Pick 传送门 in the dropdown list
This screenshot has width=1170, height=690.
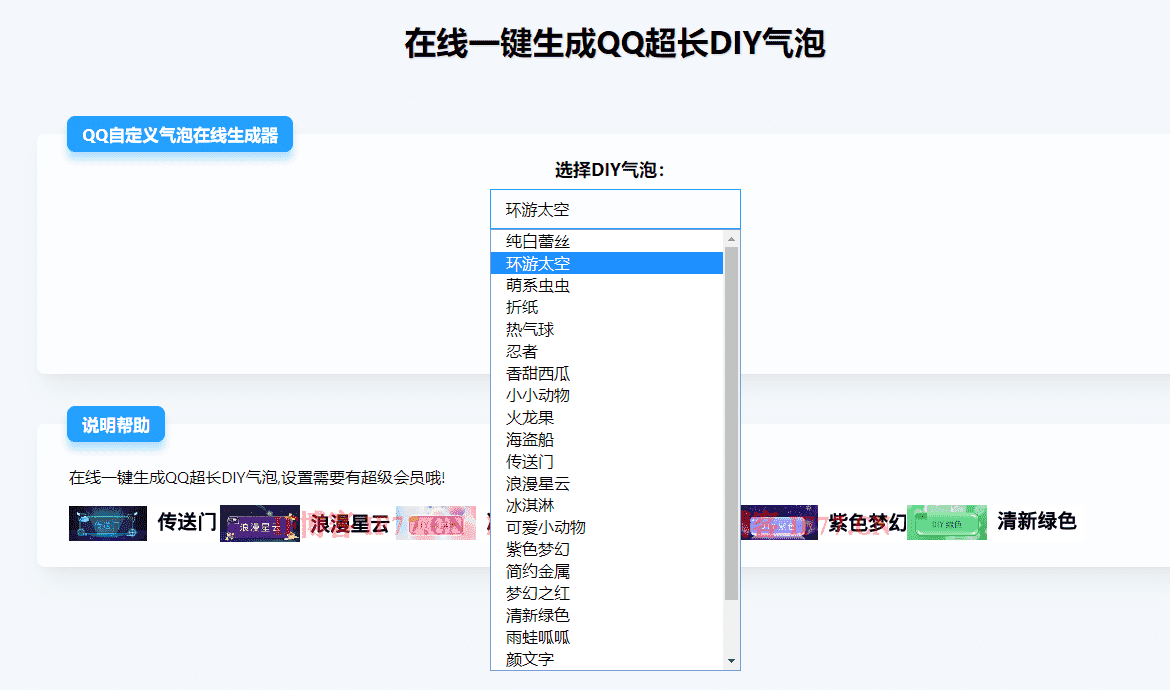tap(607, 461)
